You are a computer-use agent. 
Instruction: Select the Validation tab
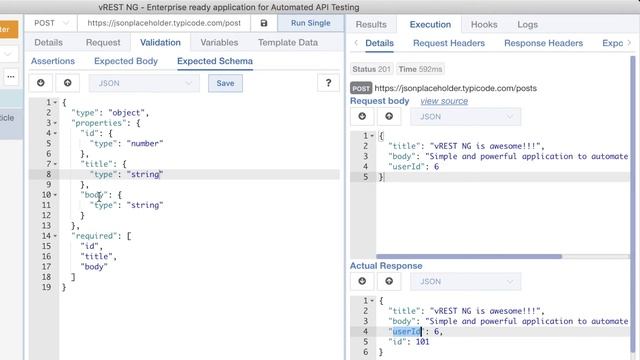[160, 42]
